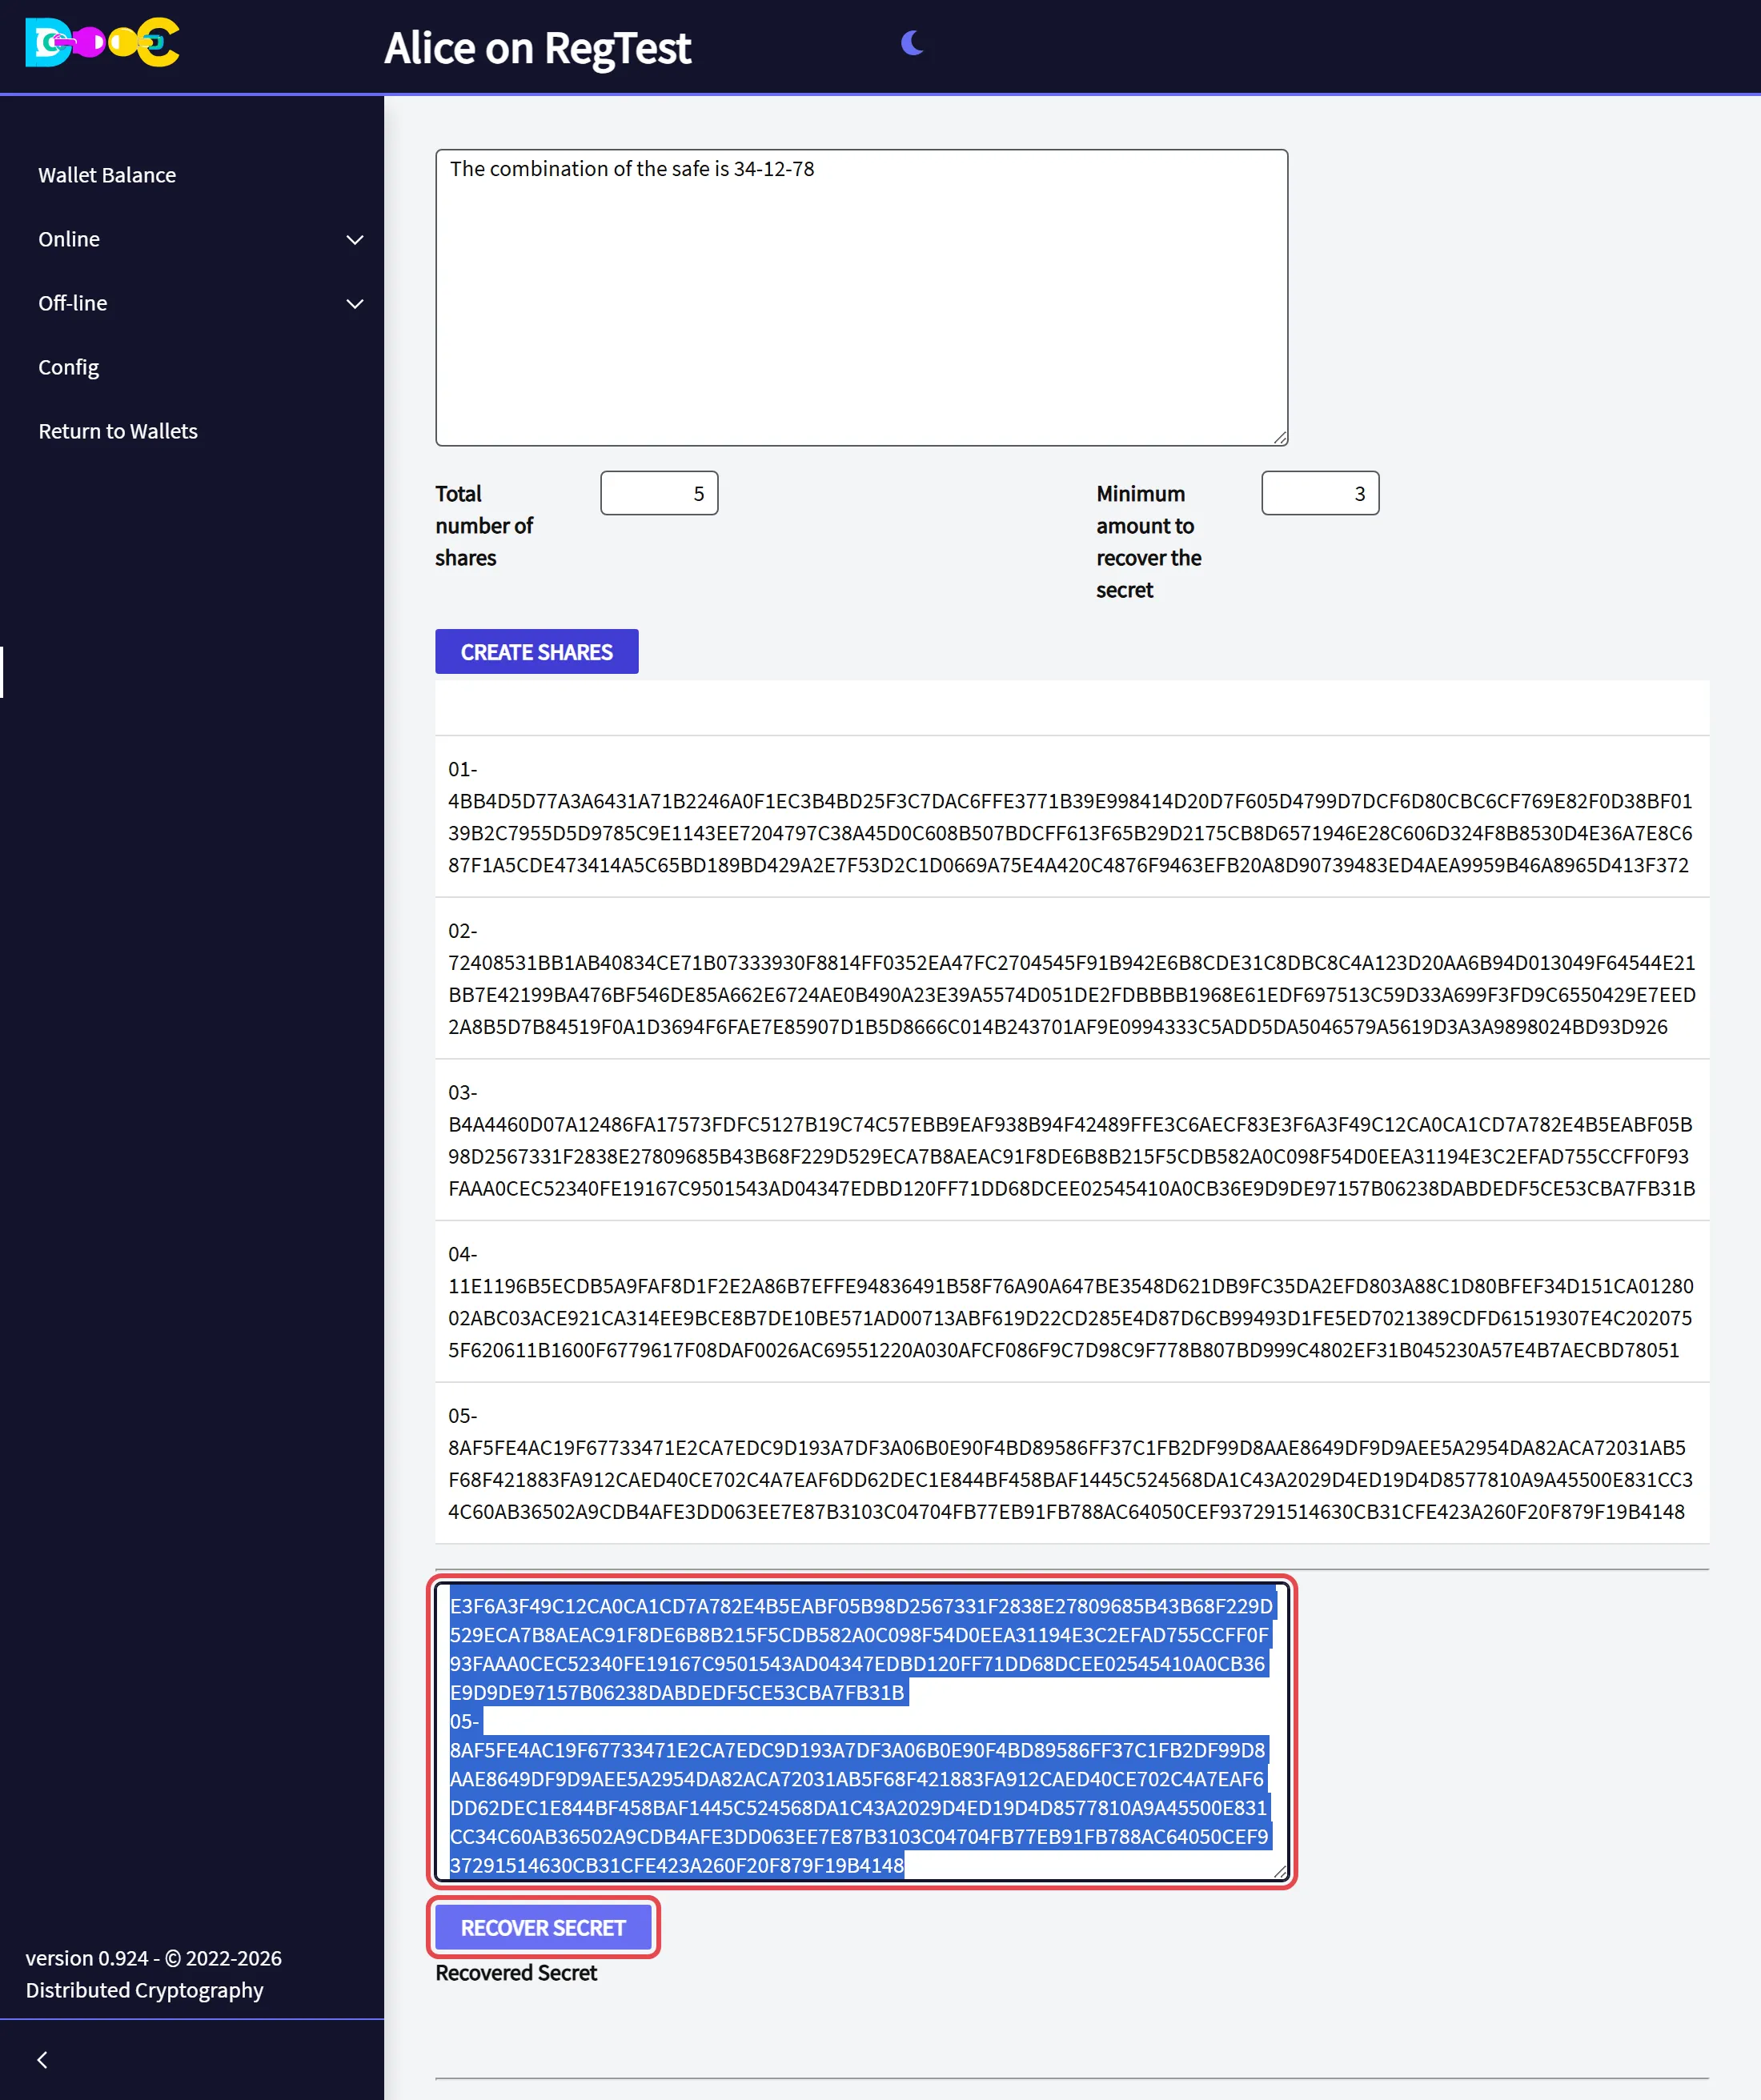Screen dimensions: 1761x2100
Task: Select share 01- row
Action: [1072, 817]
